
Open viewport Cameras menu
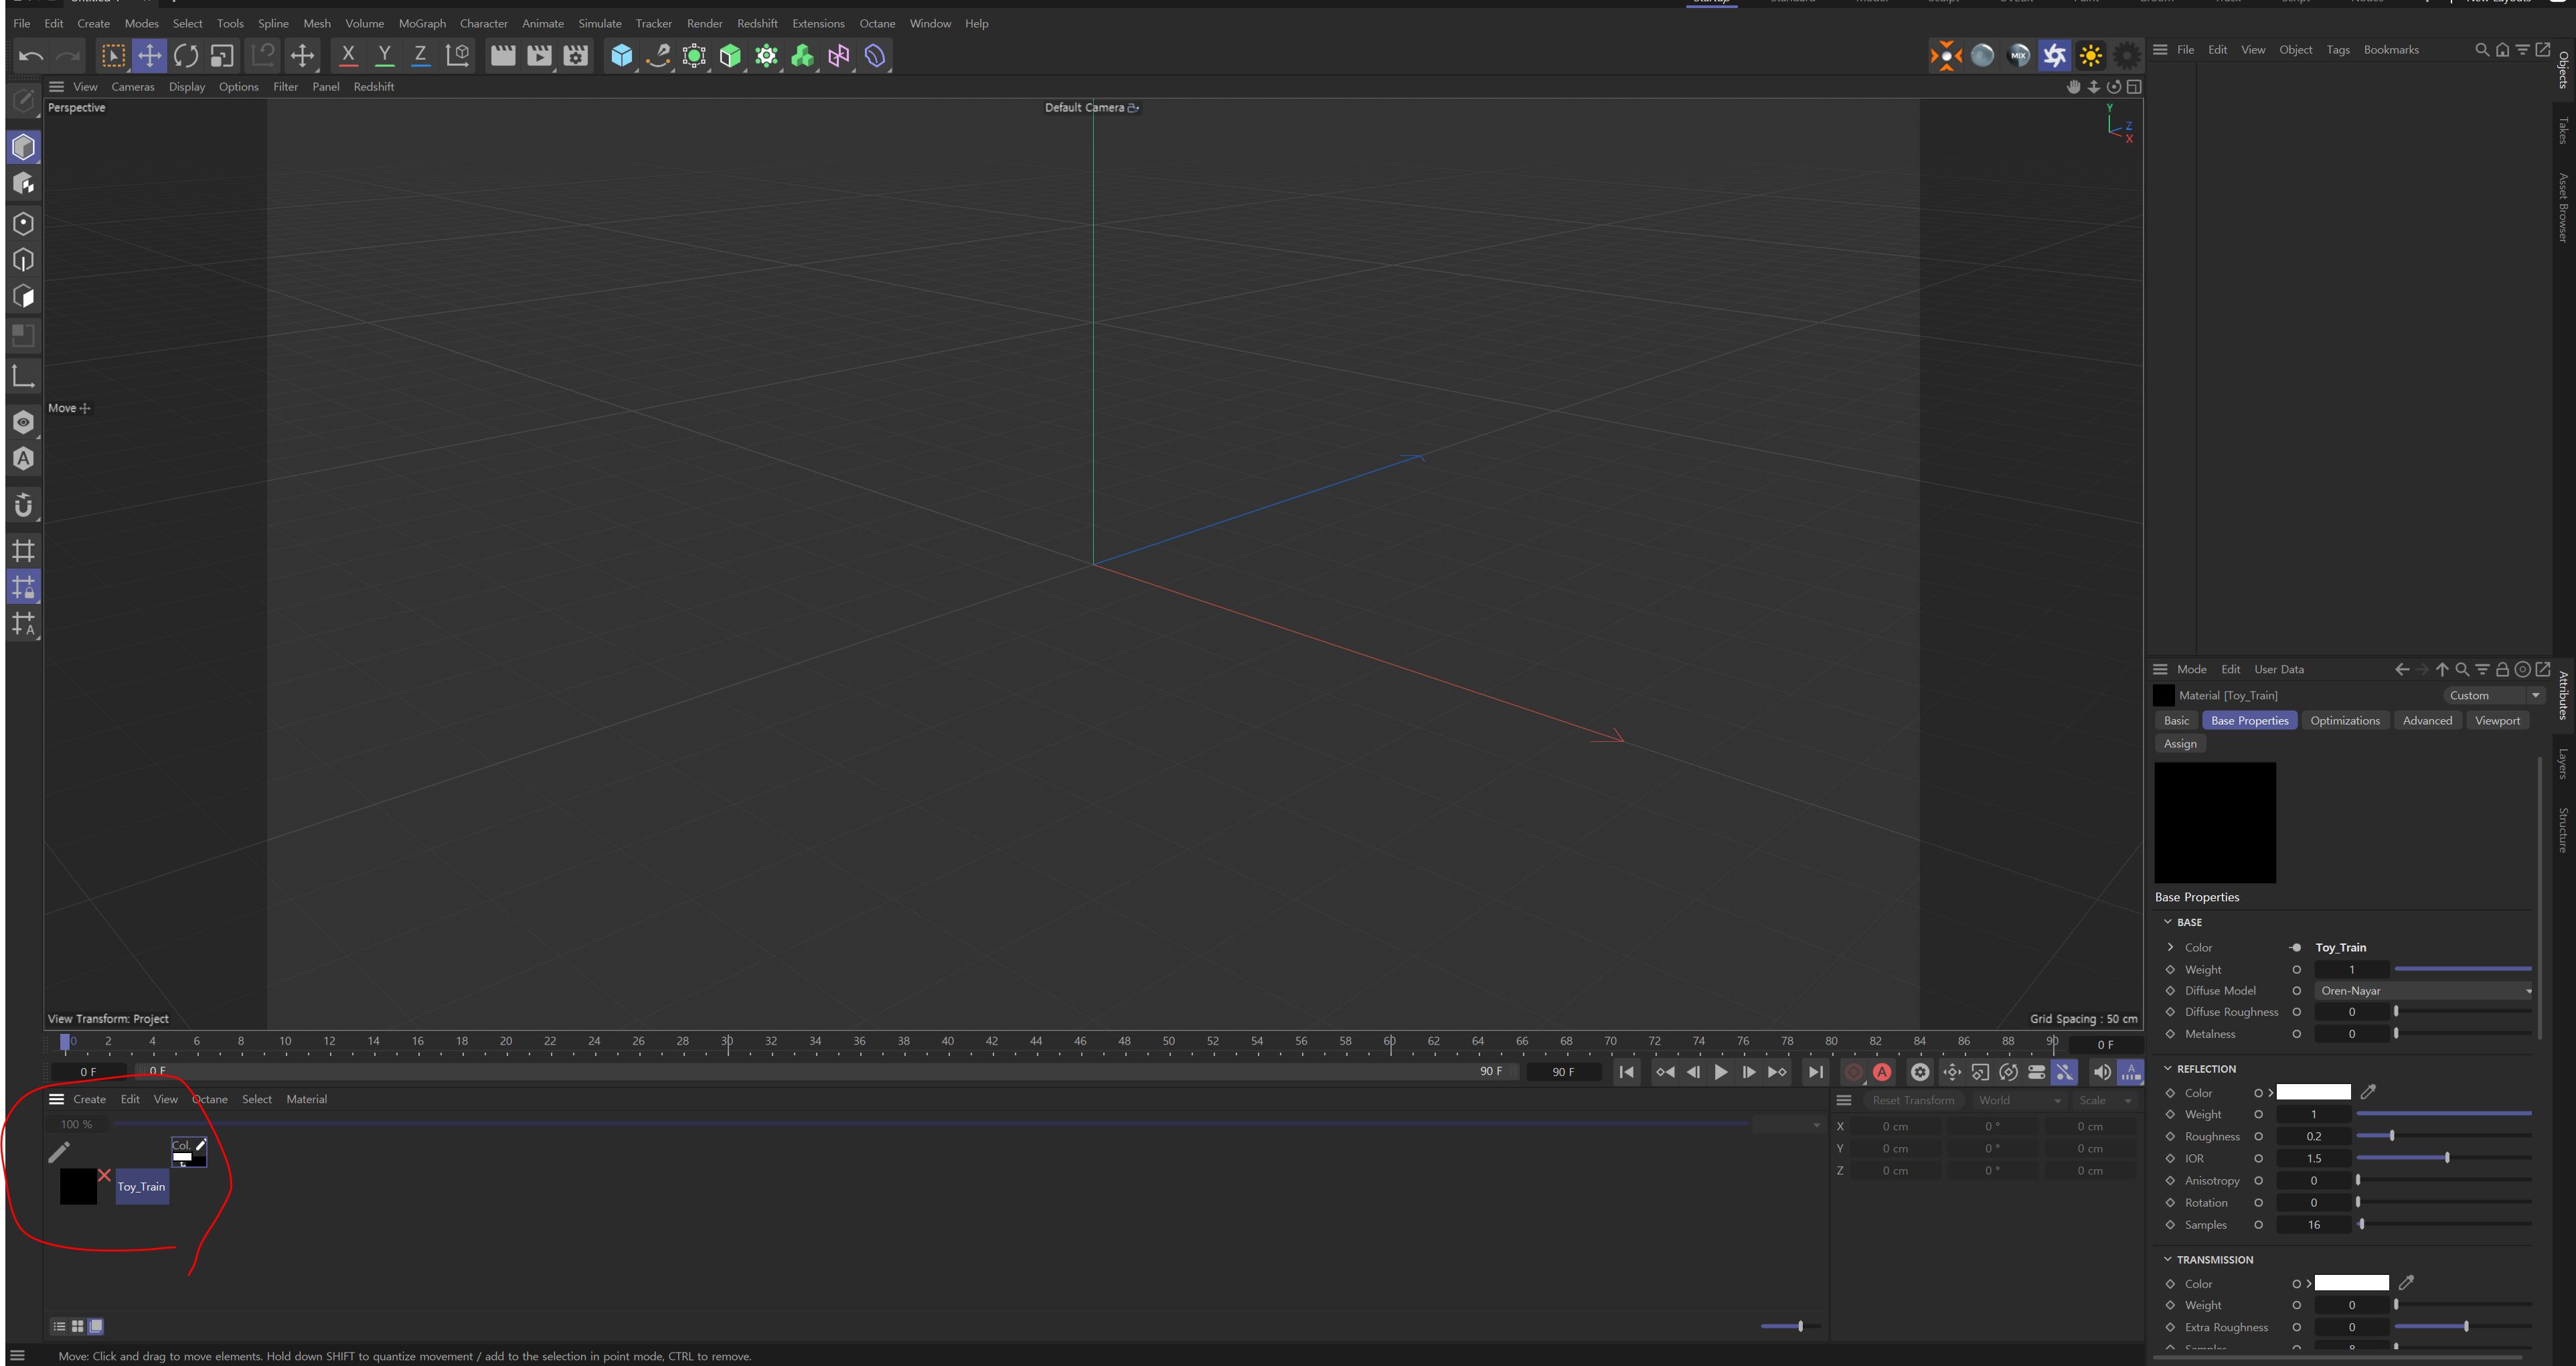click(x=133, y=87)
